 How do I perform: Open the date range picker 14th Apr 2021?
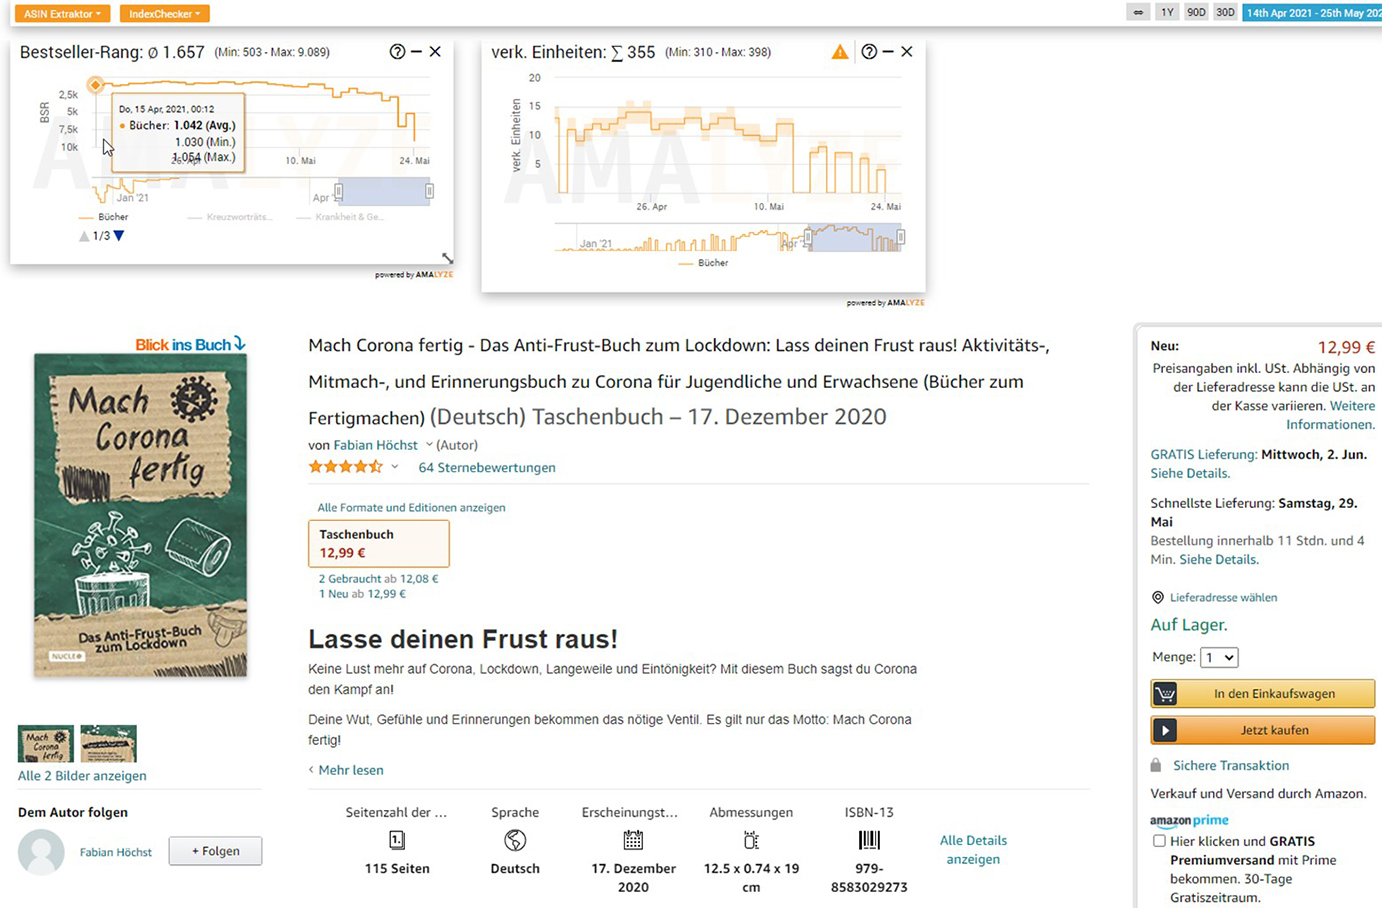click(1312, 12)
